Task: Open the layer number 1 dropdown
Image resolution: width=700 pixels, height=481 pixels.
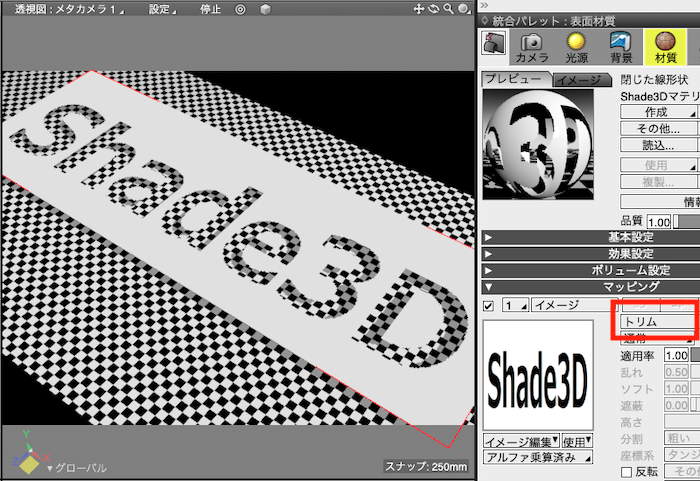Action: [515, 305]
